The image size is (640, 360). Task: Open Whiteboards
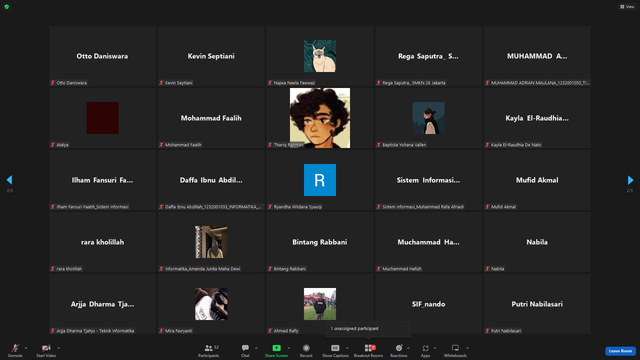pyautogui.click(x=455, y=350)
